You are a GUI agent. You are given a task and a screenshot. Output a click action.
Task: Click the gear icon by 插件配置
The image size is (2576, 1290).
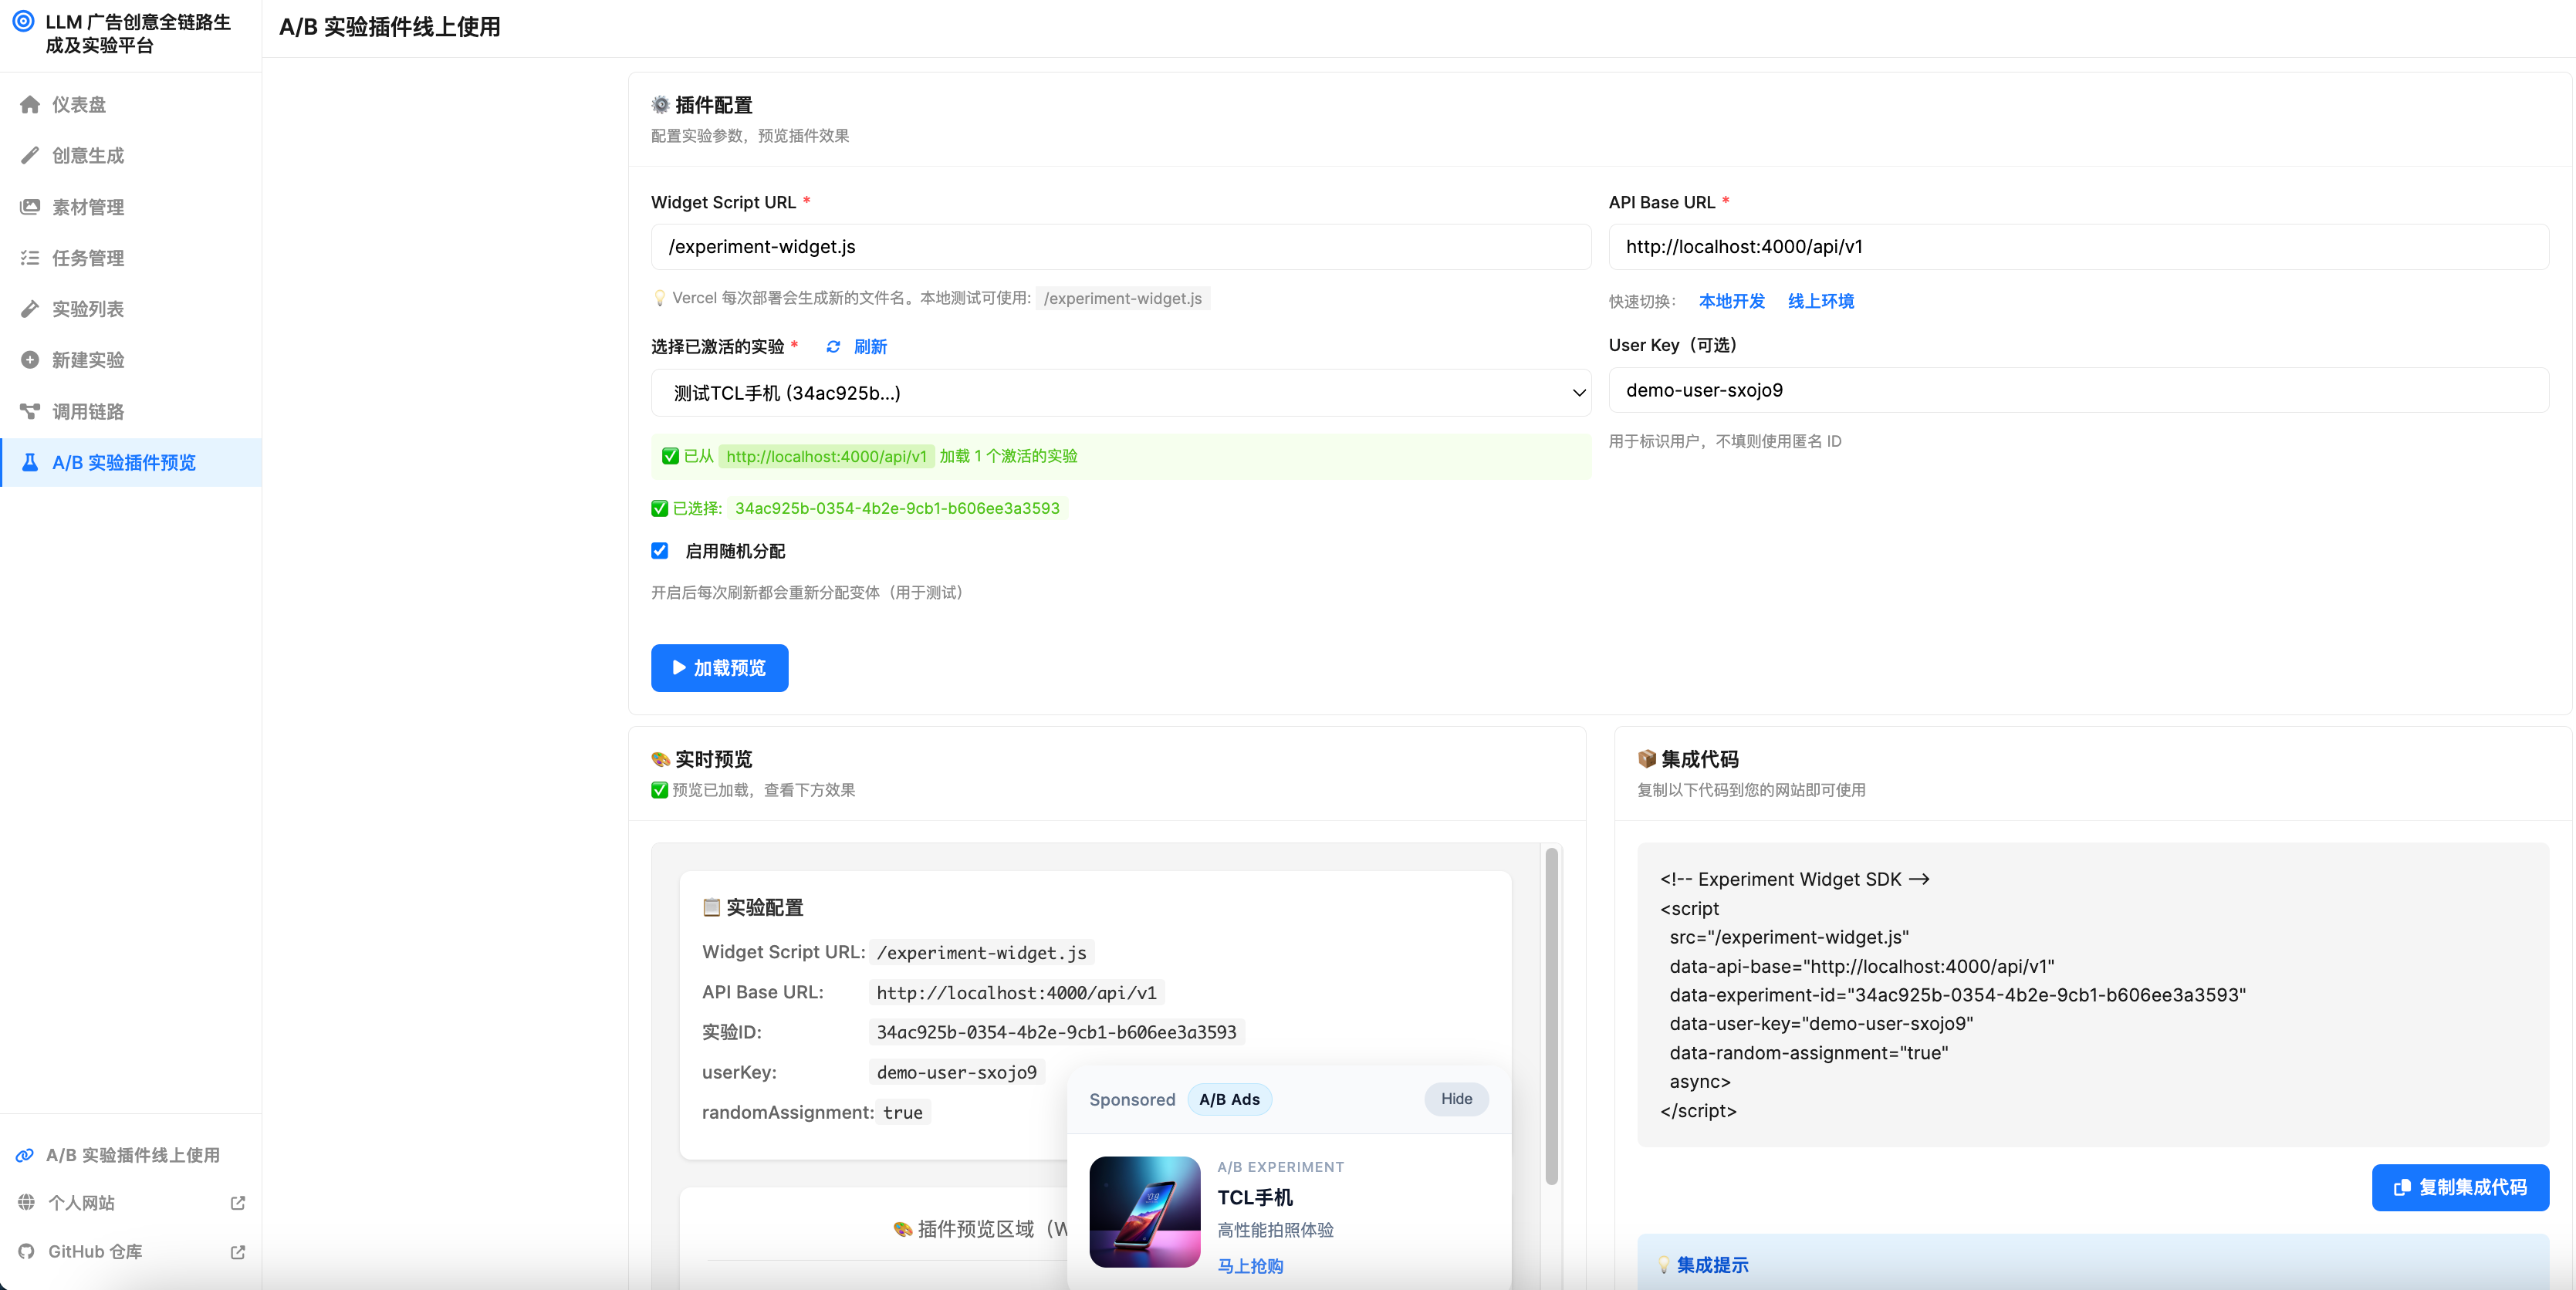(x=660, y=104)
